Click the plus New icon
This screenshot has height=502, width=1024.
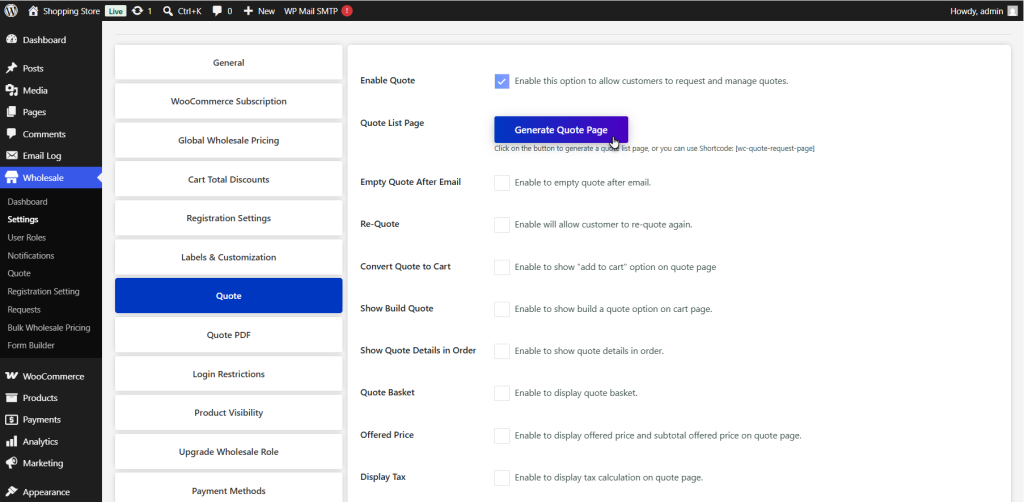pyautogui.click(x=248, y=10)
